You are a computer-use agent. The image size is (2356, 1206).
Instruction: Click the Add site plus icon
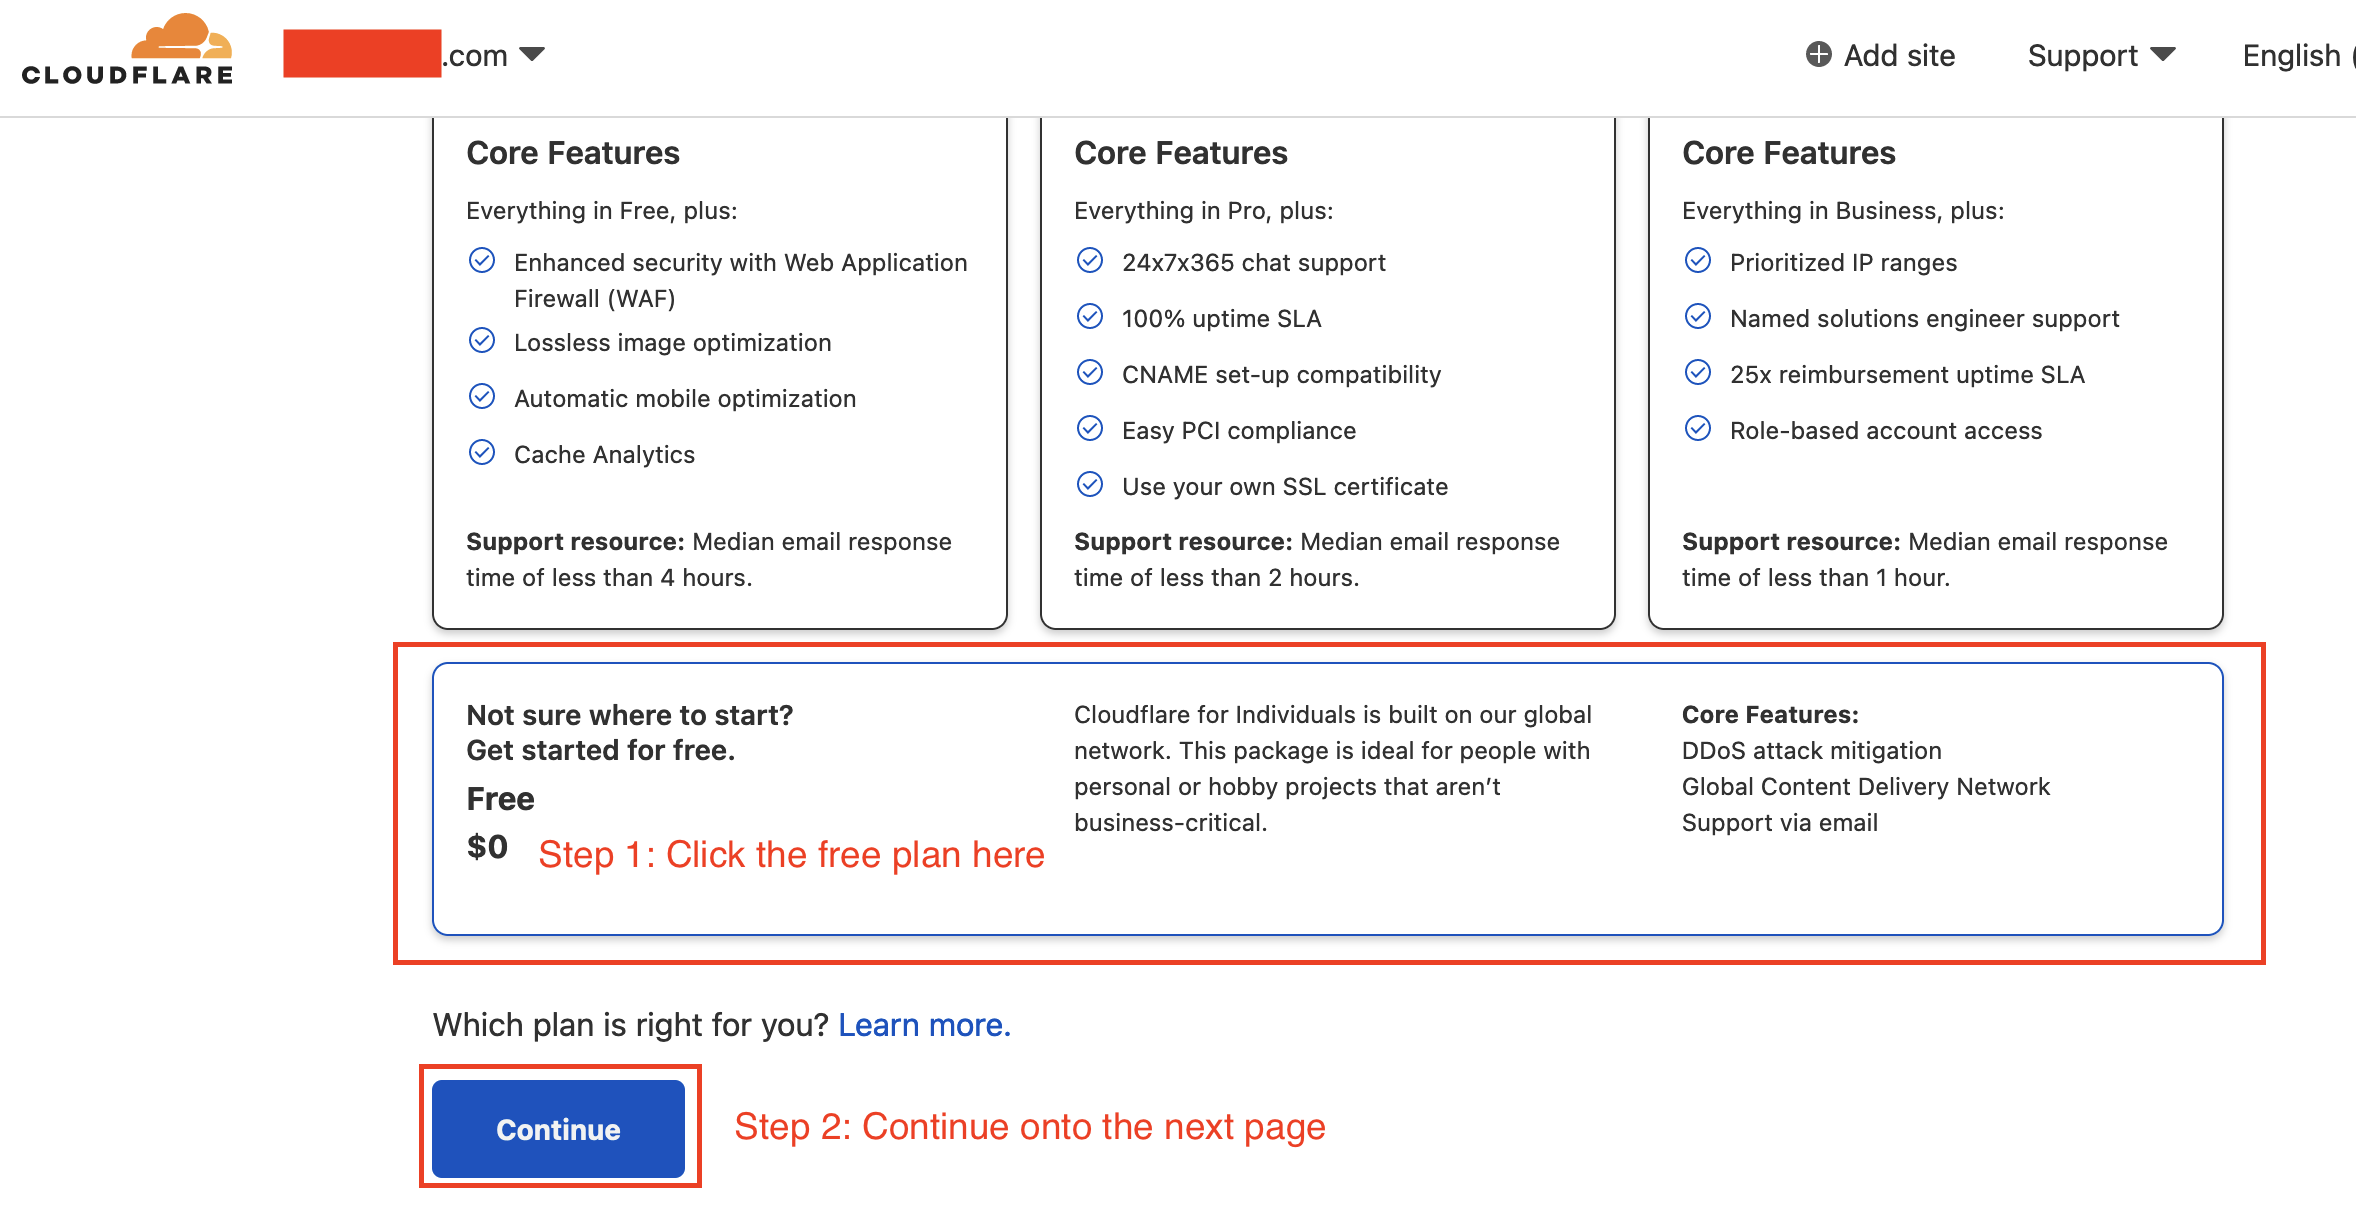[x=1818, y=54]
